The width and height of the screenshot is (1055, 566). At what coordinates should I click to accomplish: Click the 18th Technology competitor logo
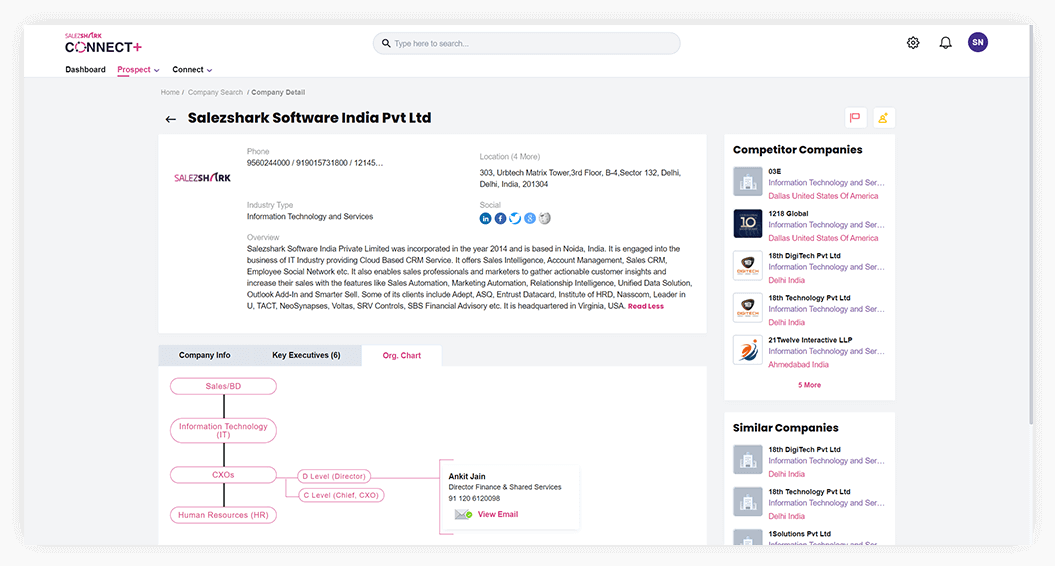point(748,308)
